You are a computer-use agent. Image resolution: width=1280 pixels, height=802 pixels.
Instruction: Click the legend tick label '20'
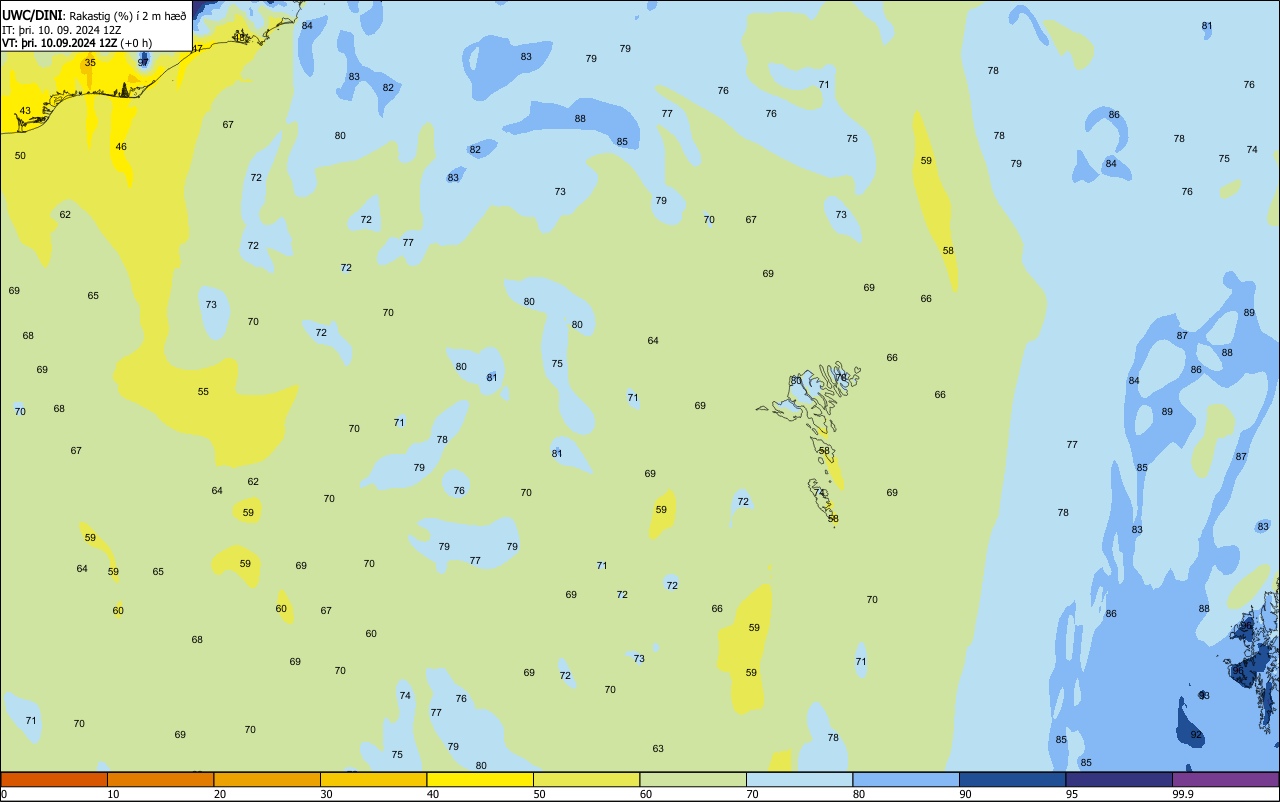pos(220,794)
